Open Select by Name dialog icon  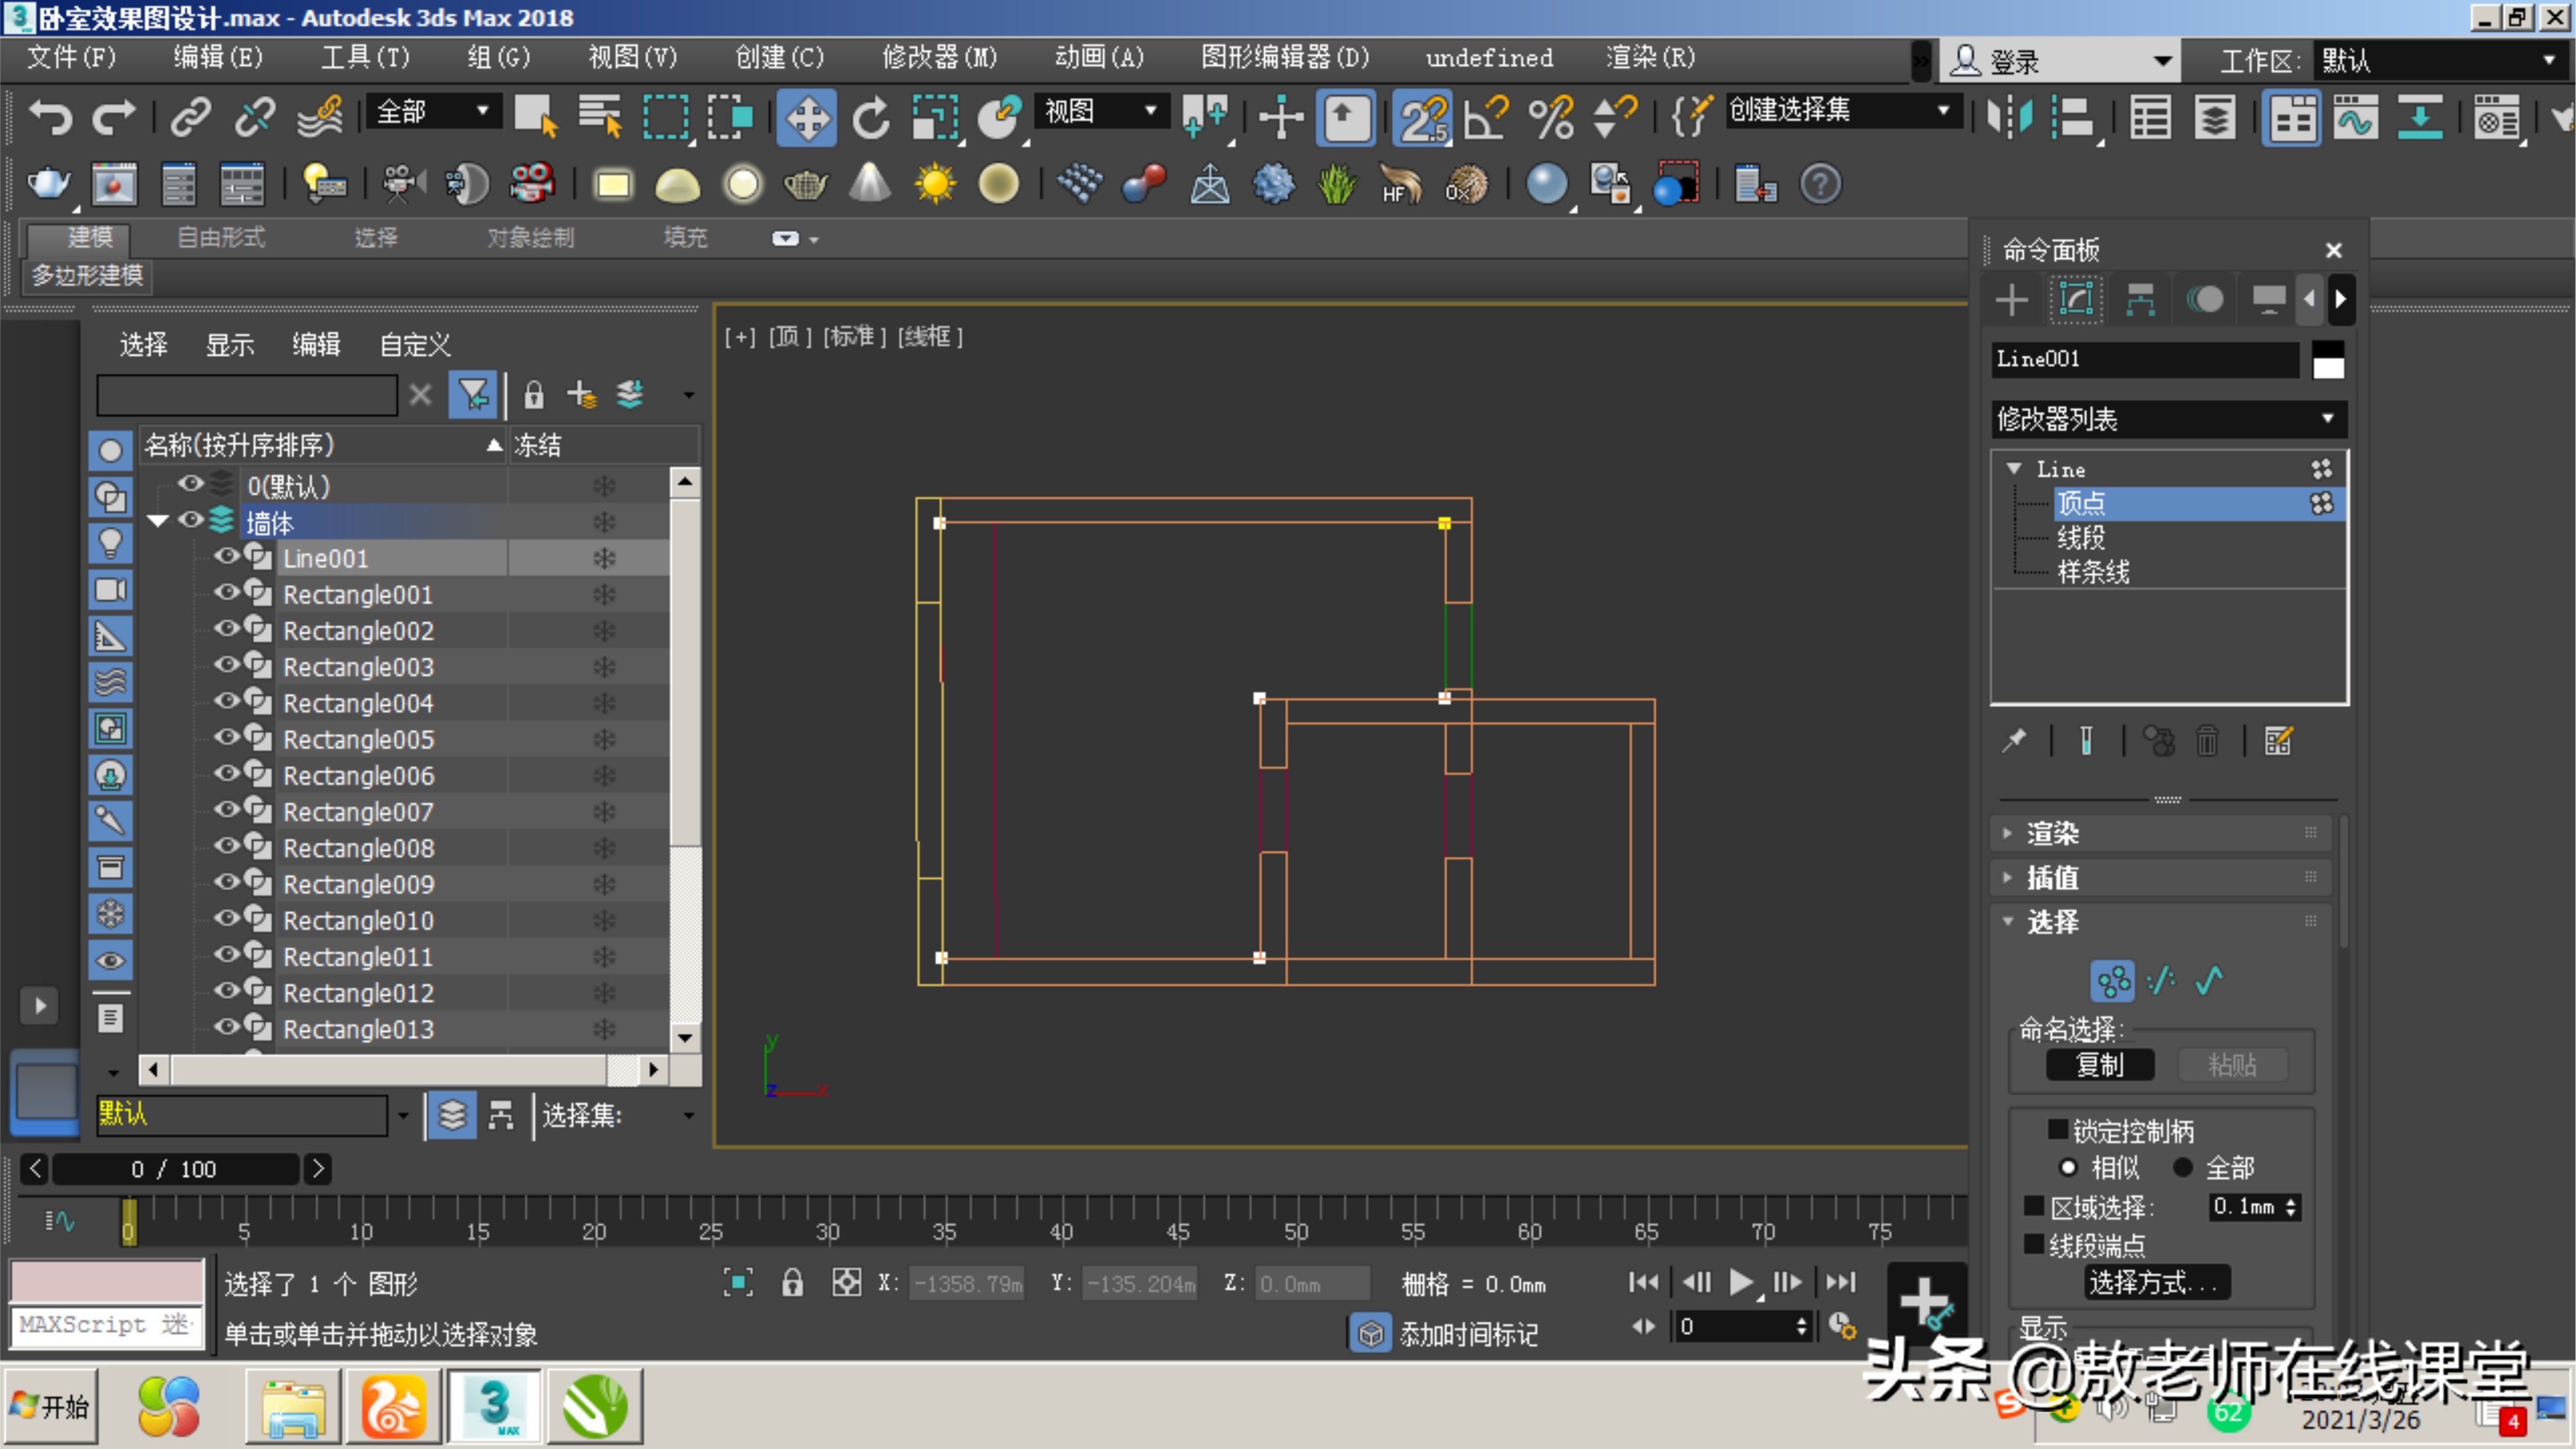point(597,115)
